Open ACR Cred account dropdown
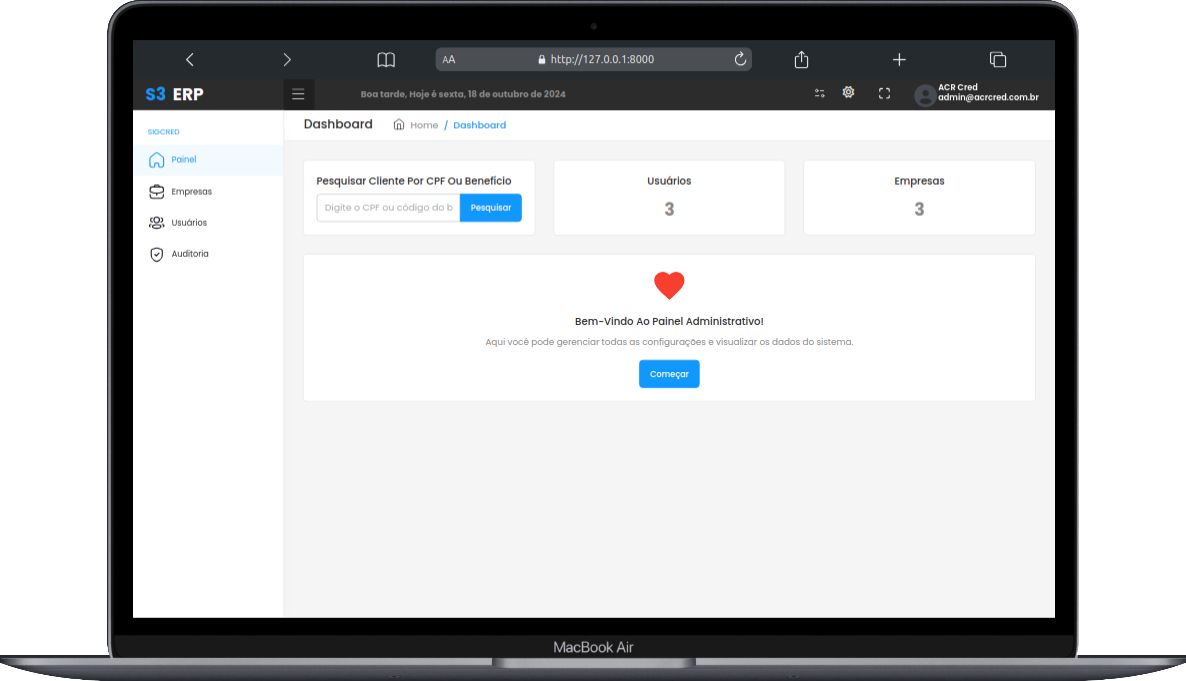Screen dimensions: 1186x681 tap(988, 92)
